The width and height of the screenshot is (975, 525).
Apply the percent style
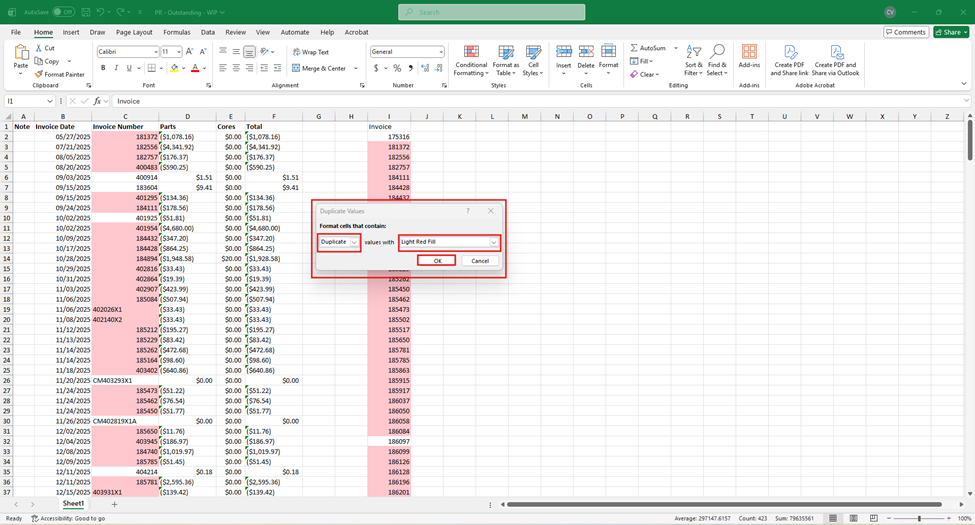[x=397, y=68]
